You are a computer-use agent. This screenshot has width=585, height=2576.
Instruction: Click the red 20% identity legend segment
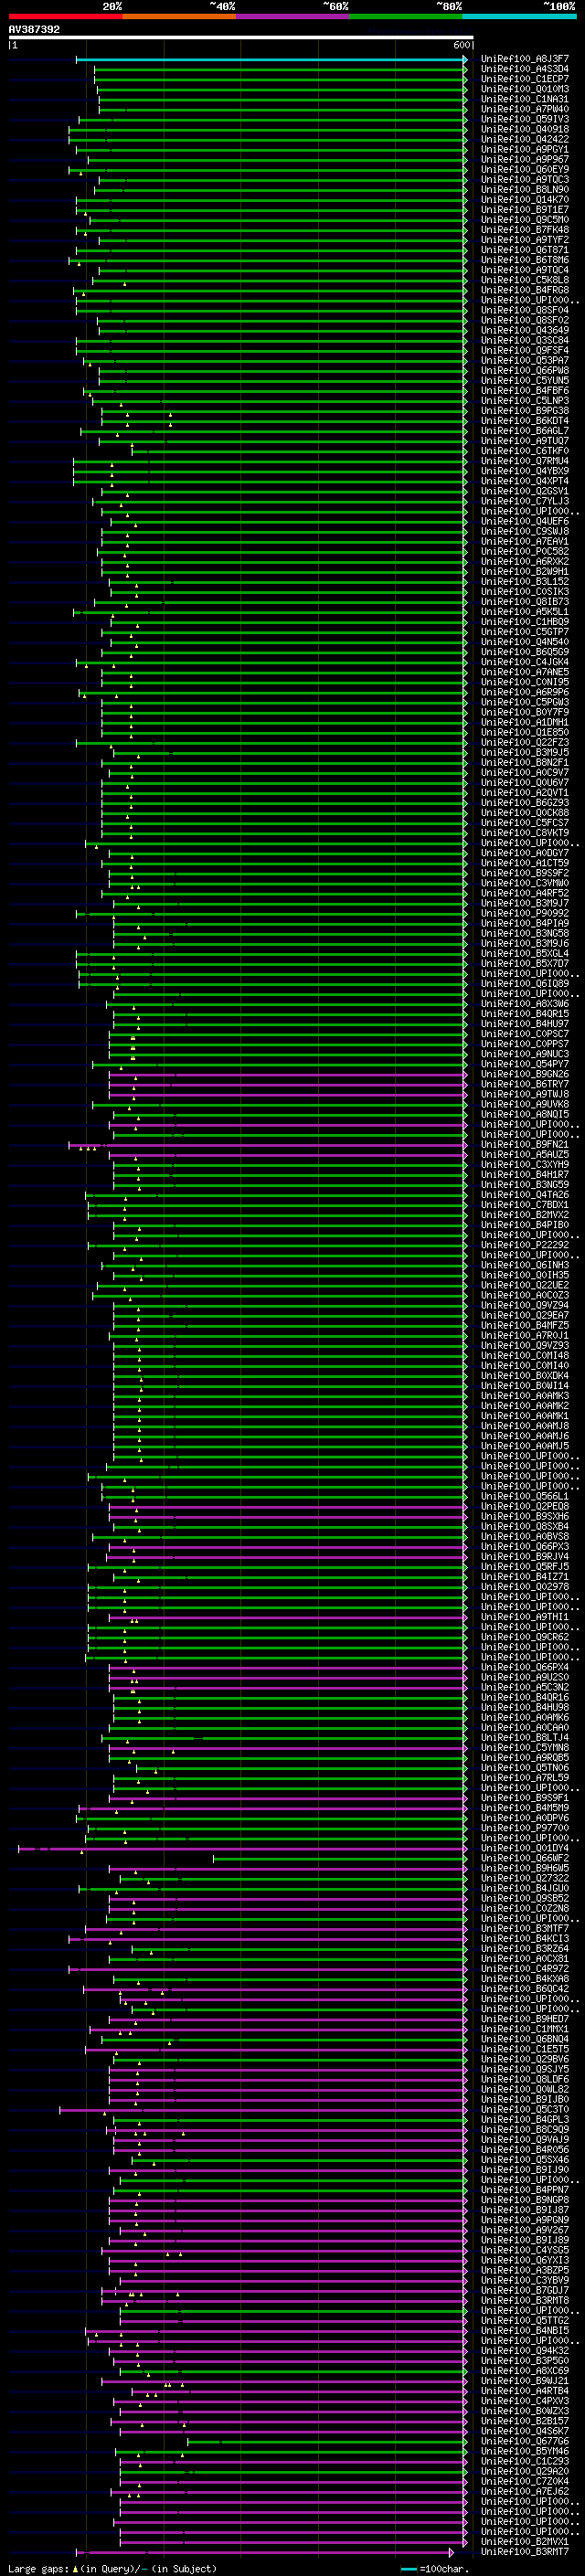click(65, 17)
